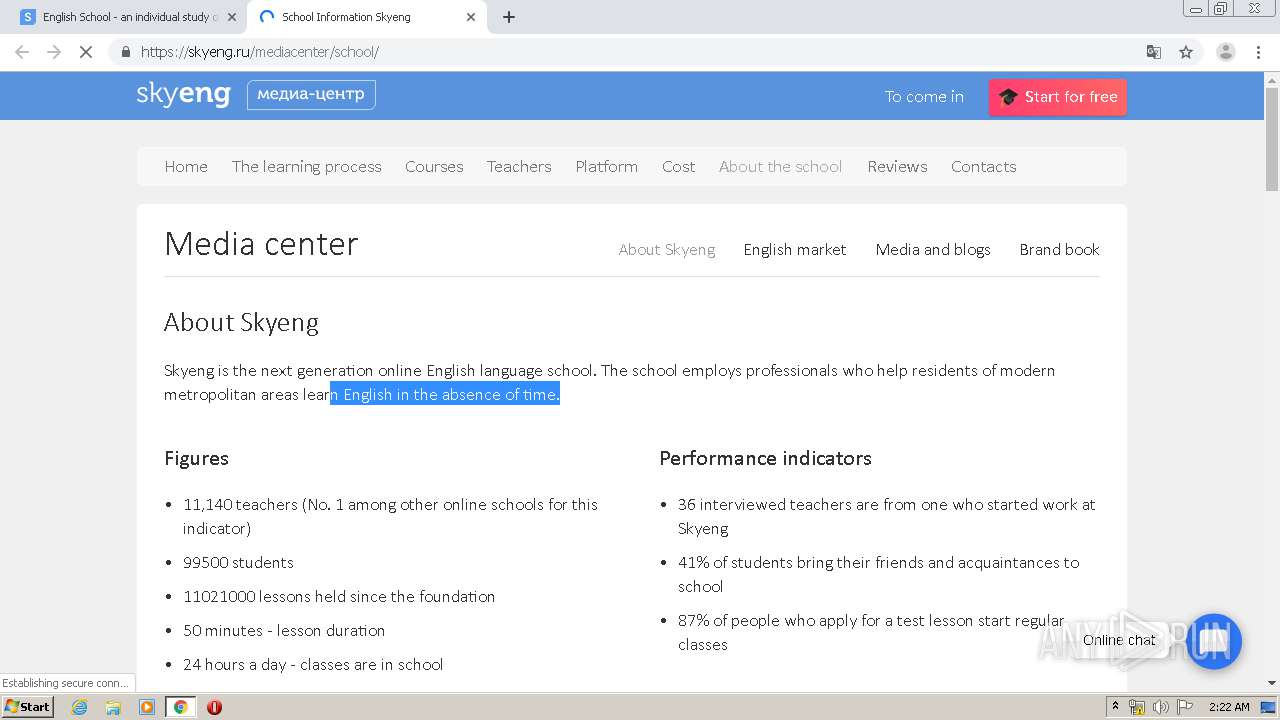Image resolution: width=1280 pixels, height=720 pixels.
Task: Open the Platform menu item
Action: click(x=607, y=167)
